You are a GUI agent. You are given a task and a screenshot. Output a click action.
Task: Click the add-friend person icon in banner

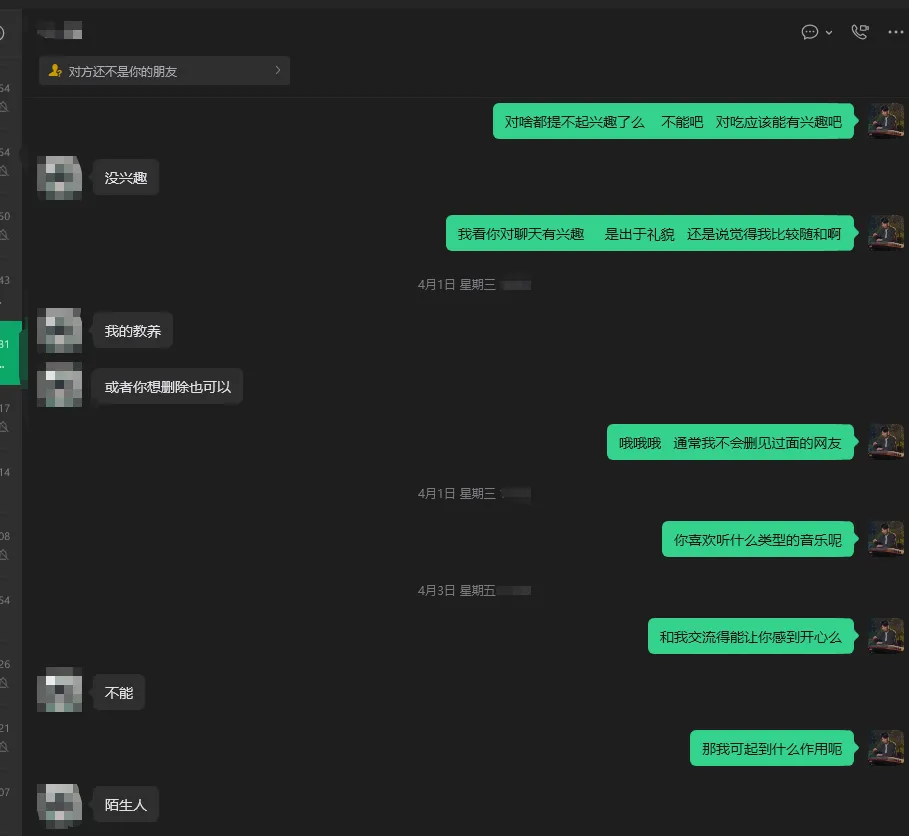[x=54, y=71]
